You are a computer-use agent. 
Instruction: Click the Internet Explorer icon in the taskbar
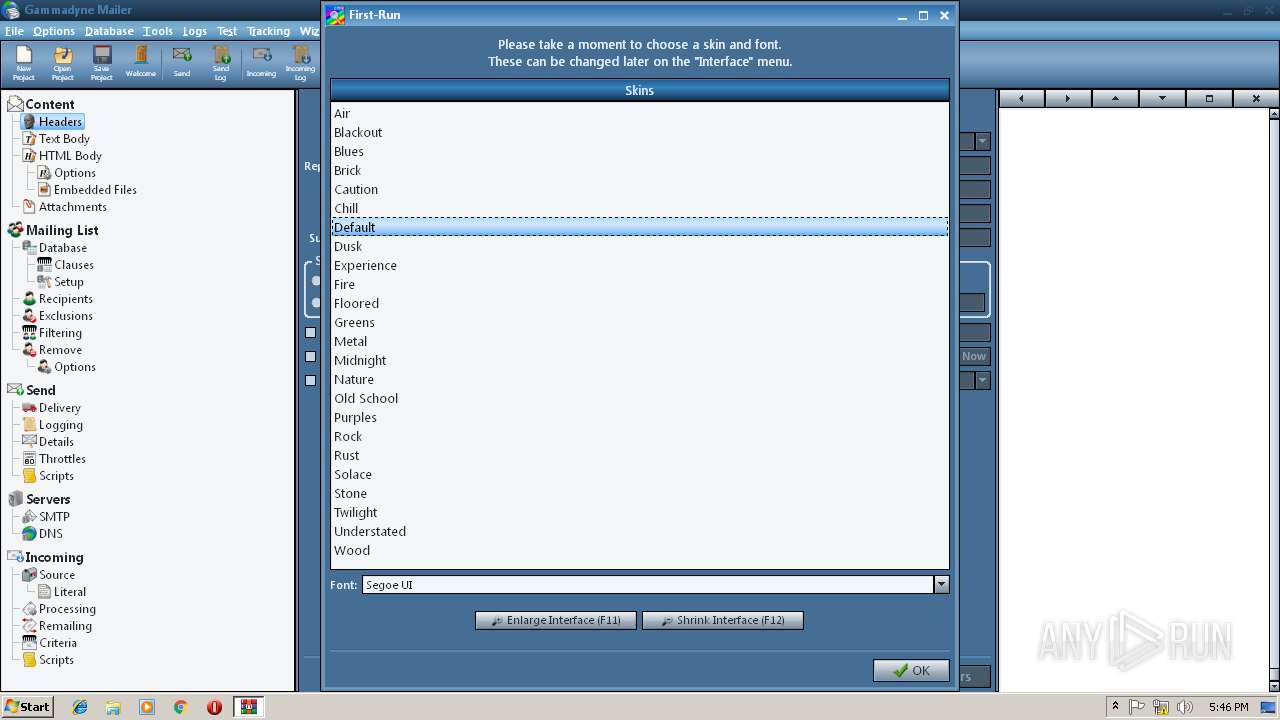click(80, 707)
